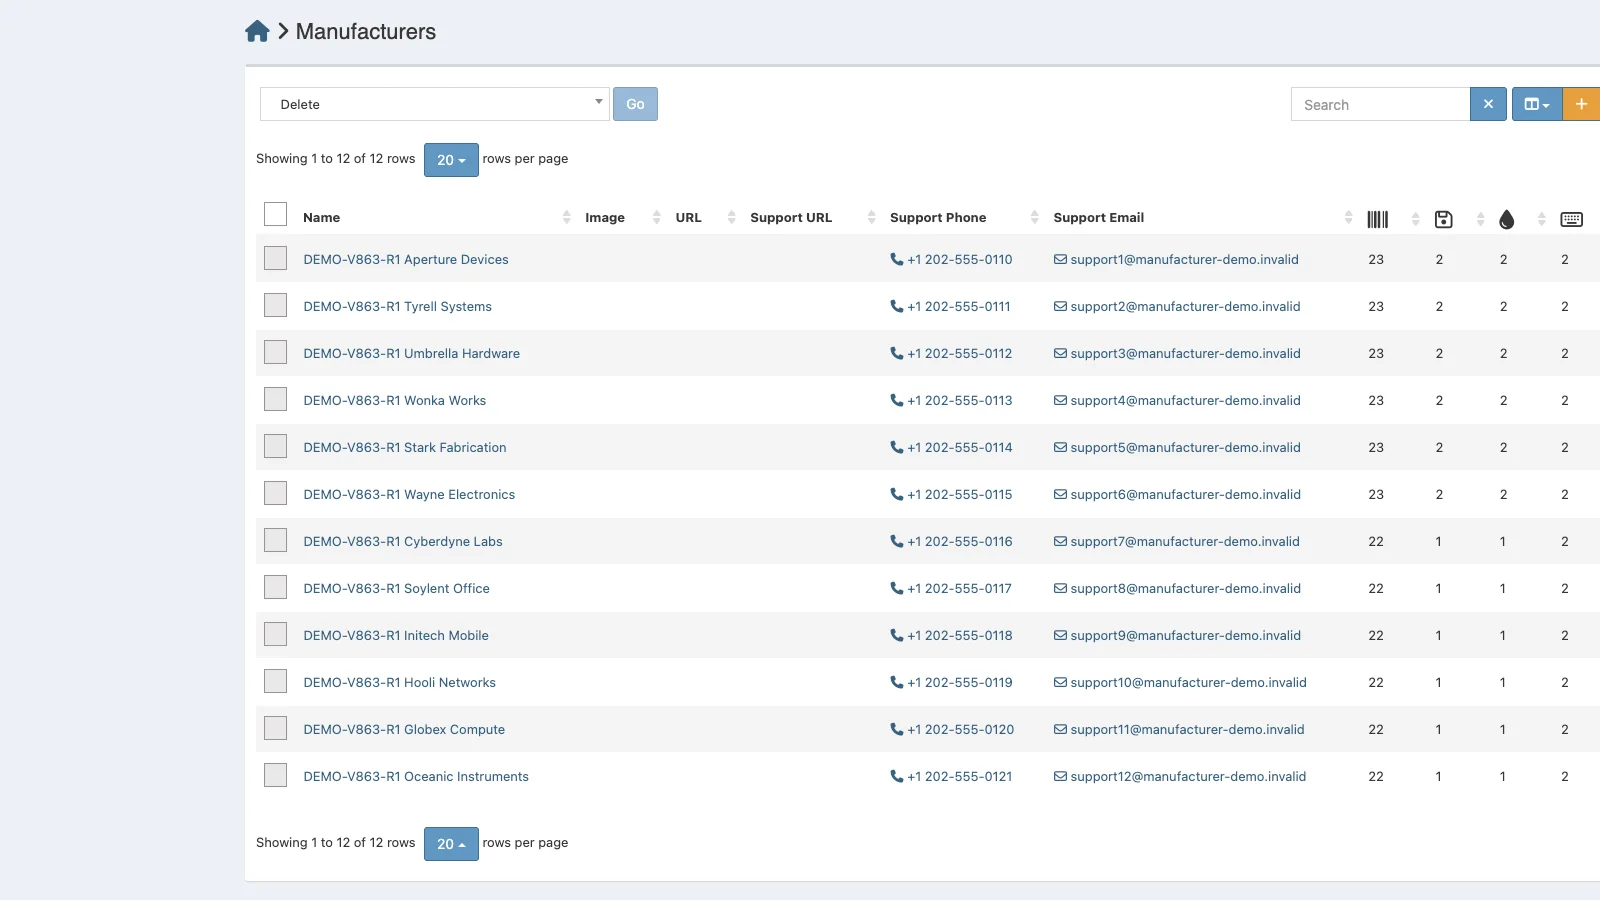Check the Tyrell Systems row checkbox
Image resolution: width=1600 pixels, height=900 pixels.
[x=275, y=305]
